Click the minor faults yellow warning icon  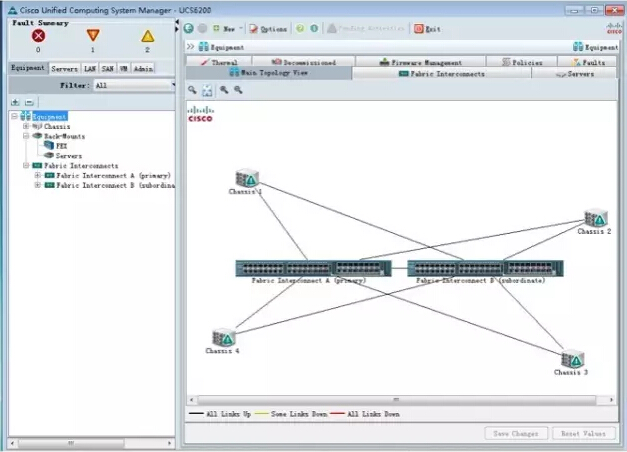(x=147, y=36)
